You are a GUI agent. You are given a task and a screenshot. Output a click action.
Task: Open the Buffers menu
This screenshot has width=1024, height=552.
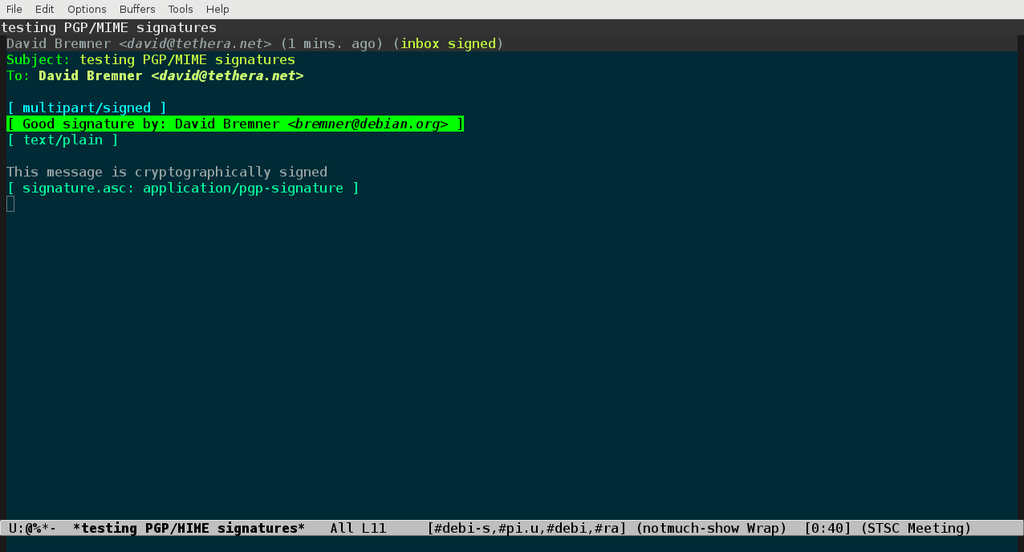(x=137, y=9)
